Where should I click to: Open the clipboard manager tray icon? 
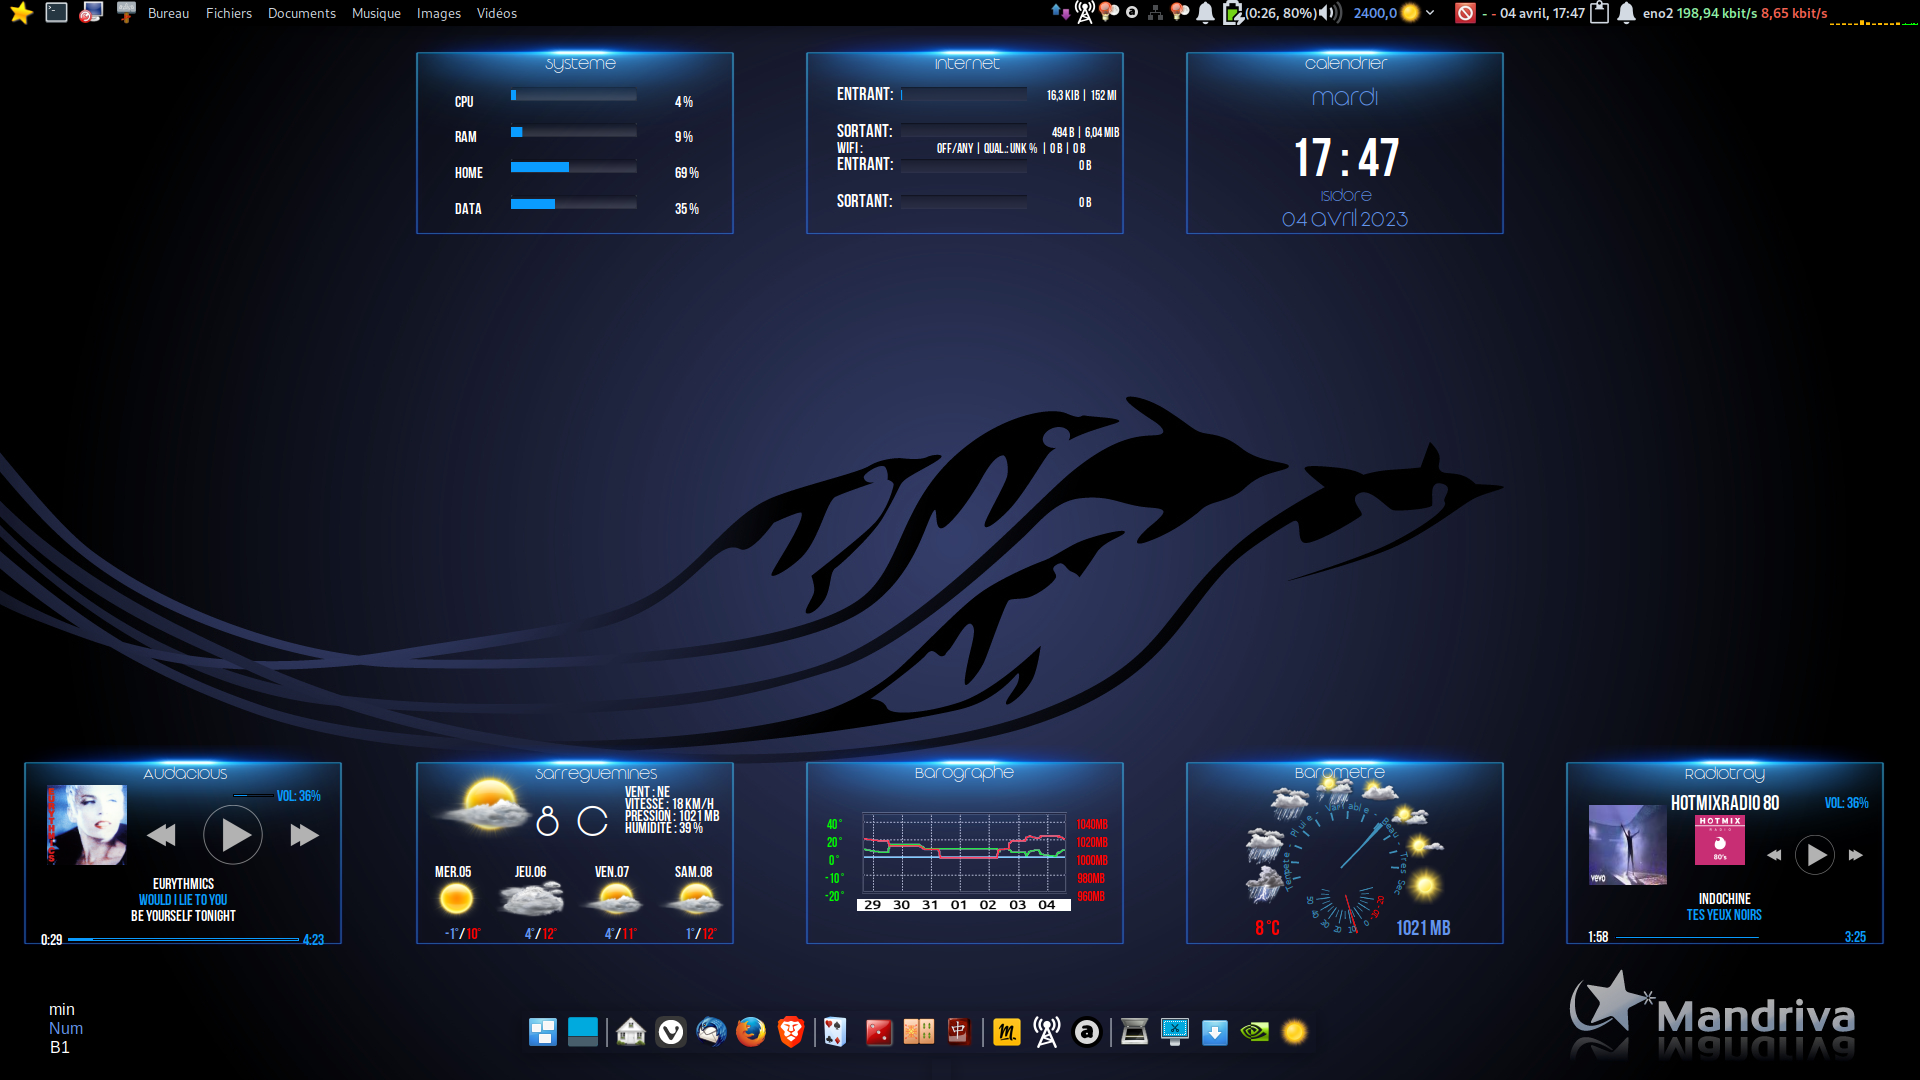click(x=1599, y=13)
